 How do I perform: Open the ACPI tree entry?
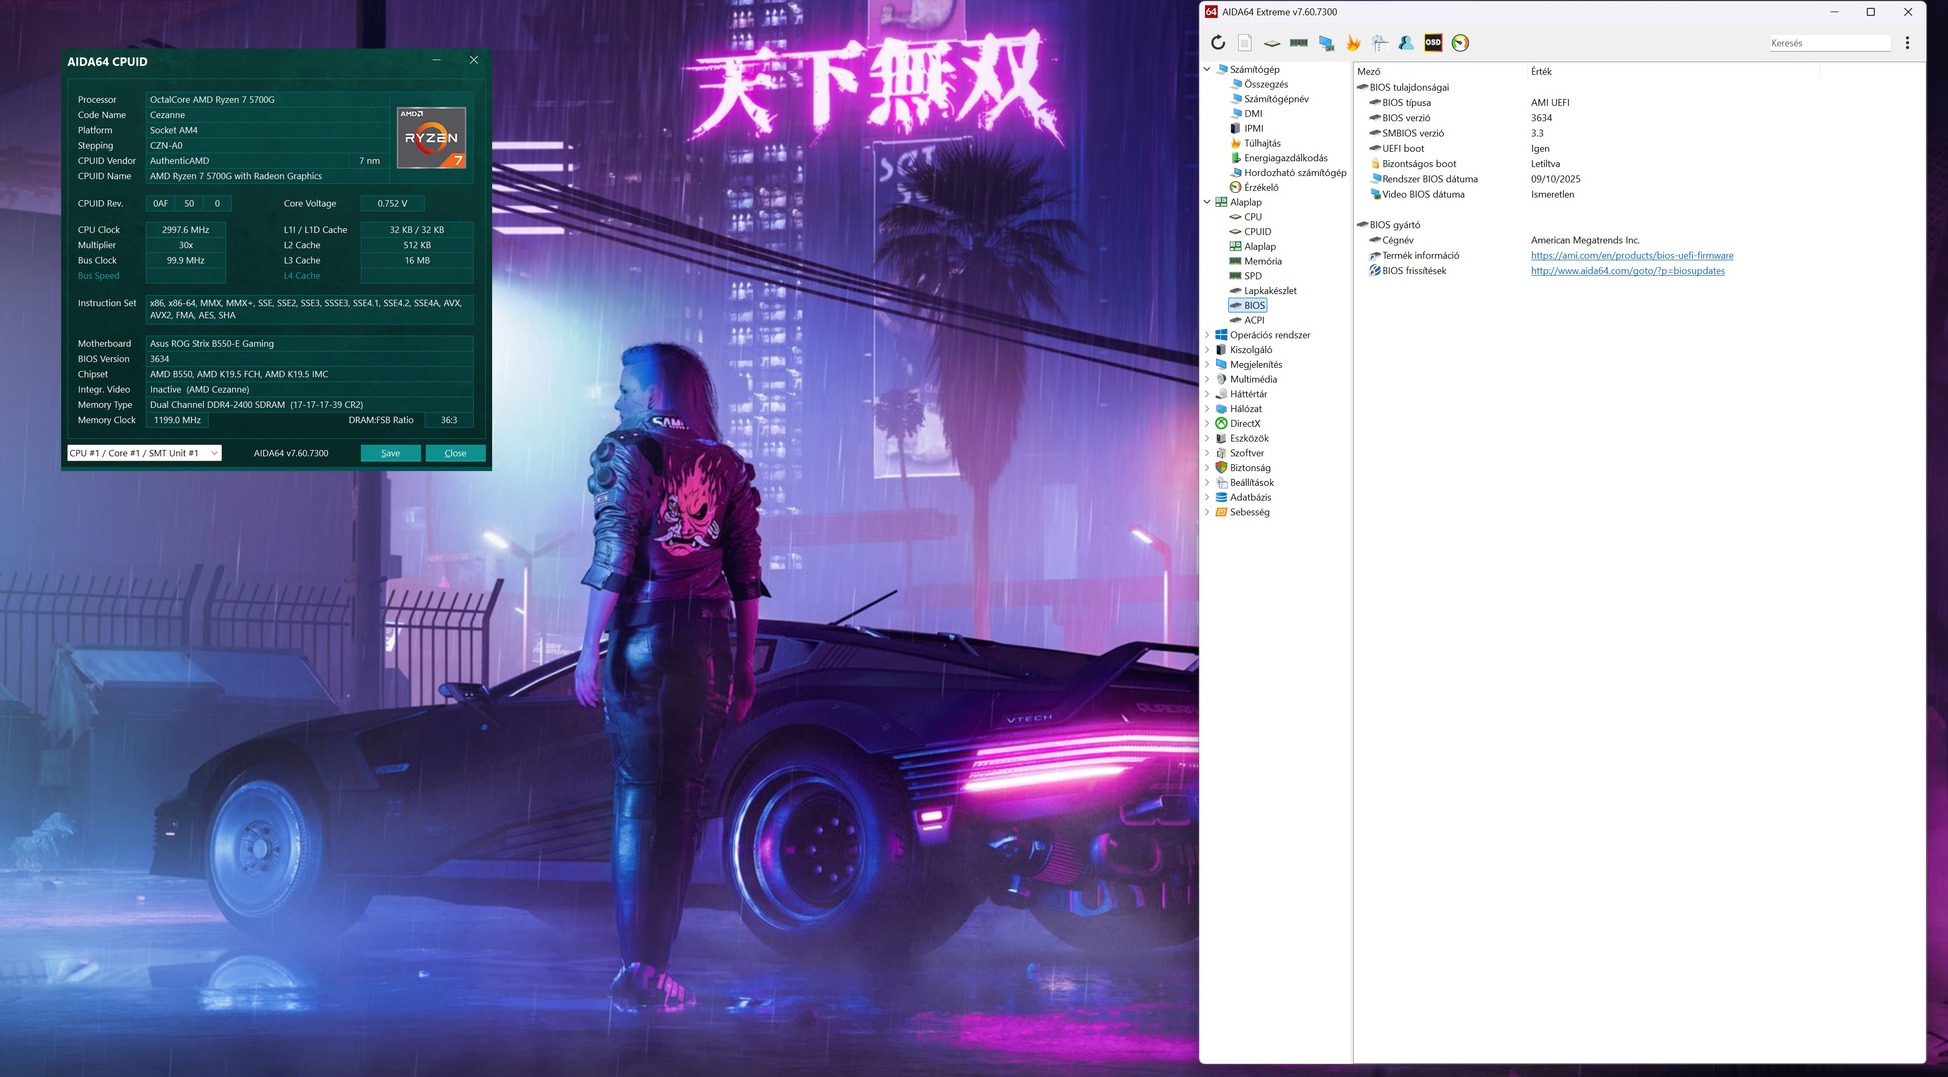pos(1254,320)
